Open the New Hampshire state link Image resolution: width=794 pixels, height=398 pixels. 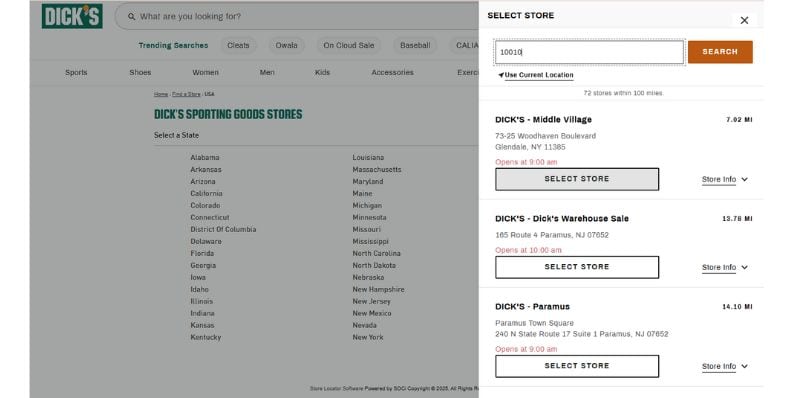(378, 290)
